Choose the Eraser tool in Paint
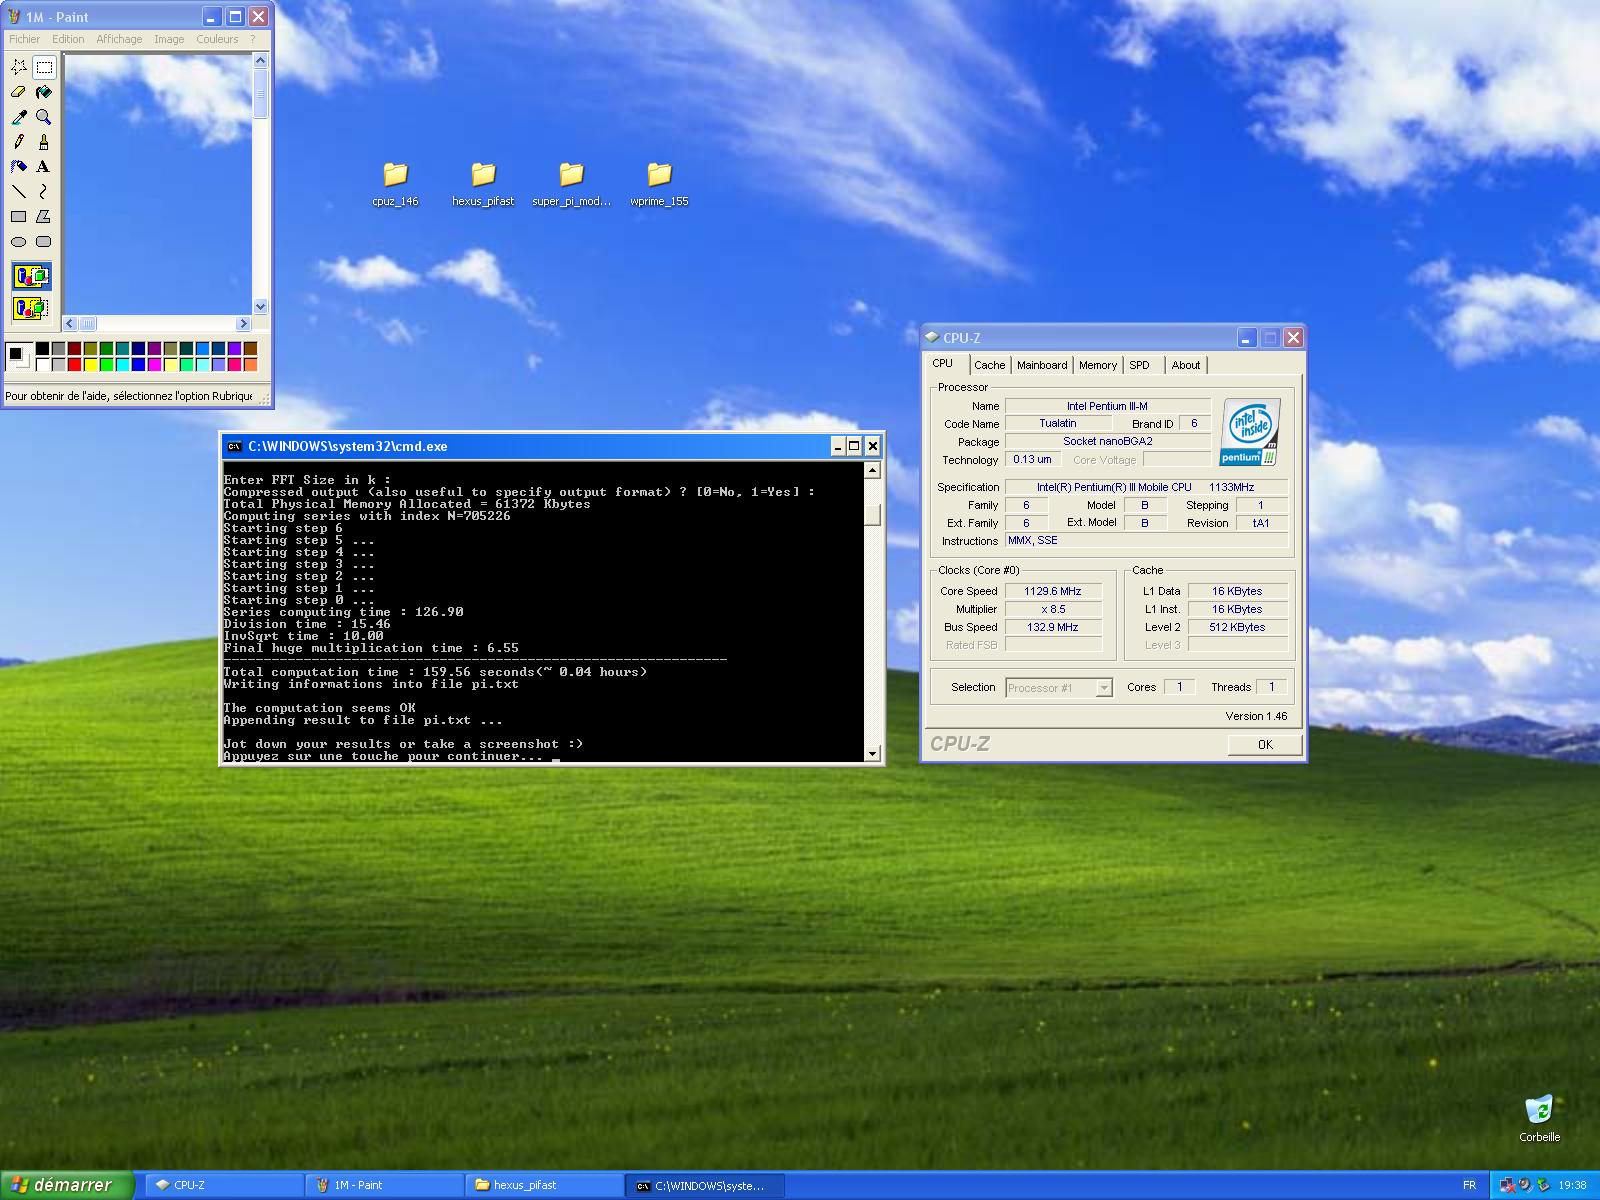Image resolution: width=1600 pixels, height=1200 pixels. click(x=19, y=92)
